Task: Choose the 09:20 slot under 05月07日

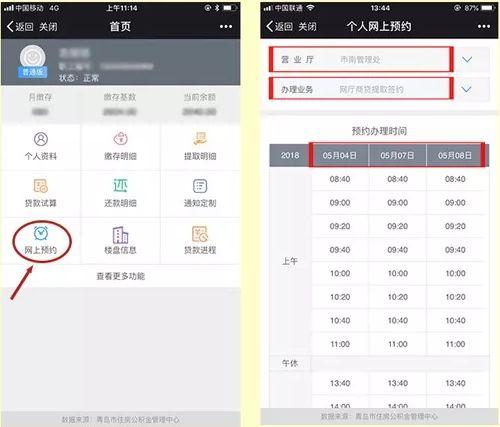Action: (397, 226)
